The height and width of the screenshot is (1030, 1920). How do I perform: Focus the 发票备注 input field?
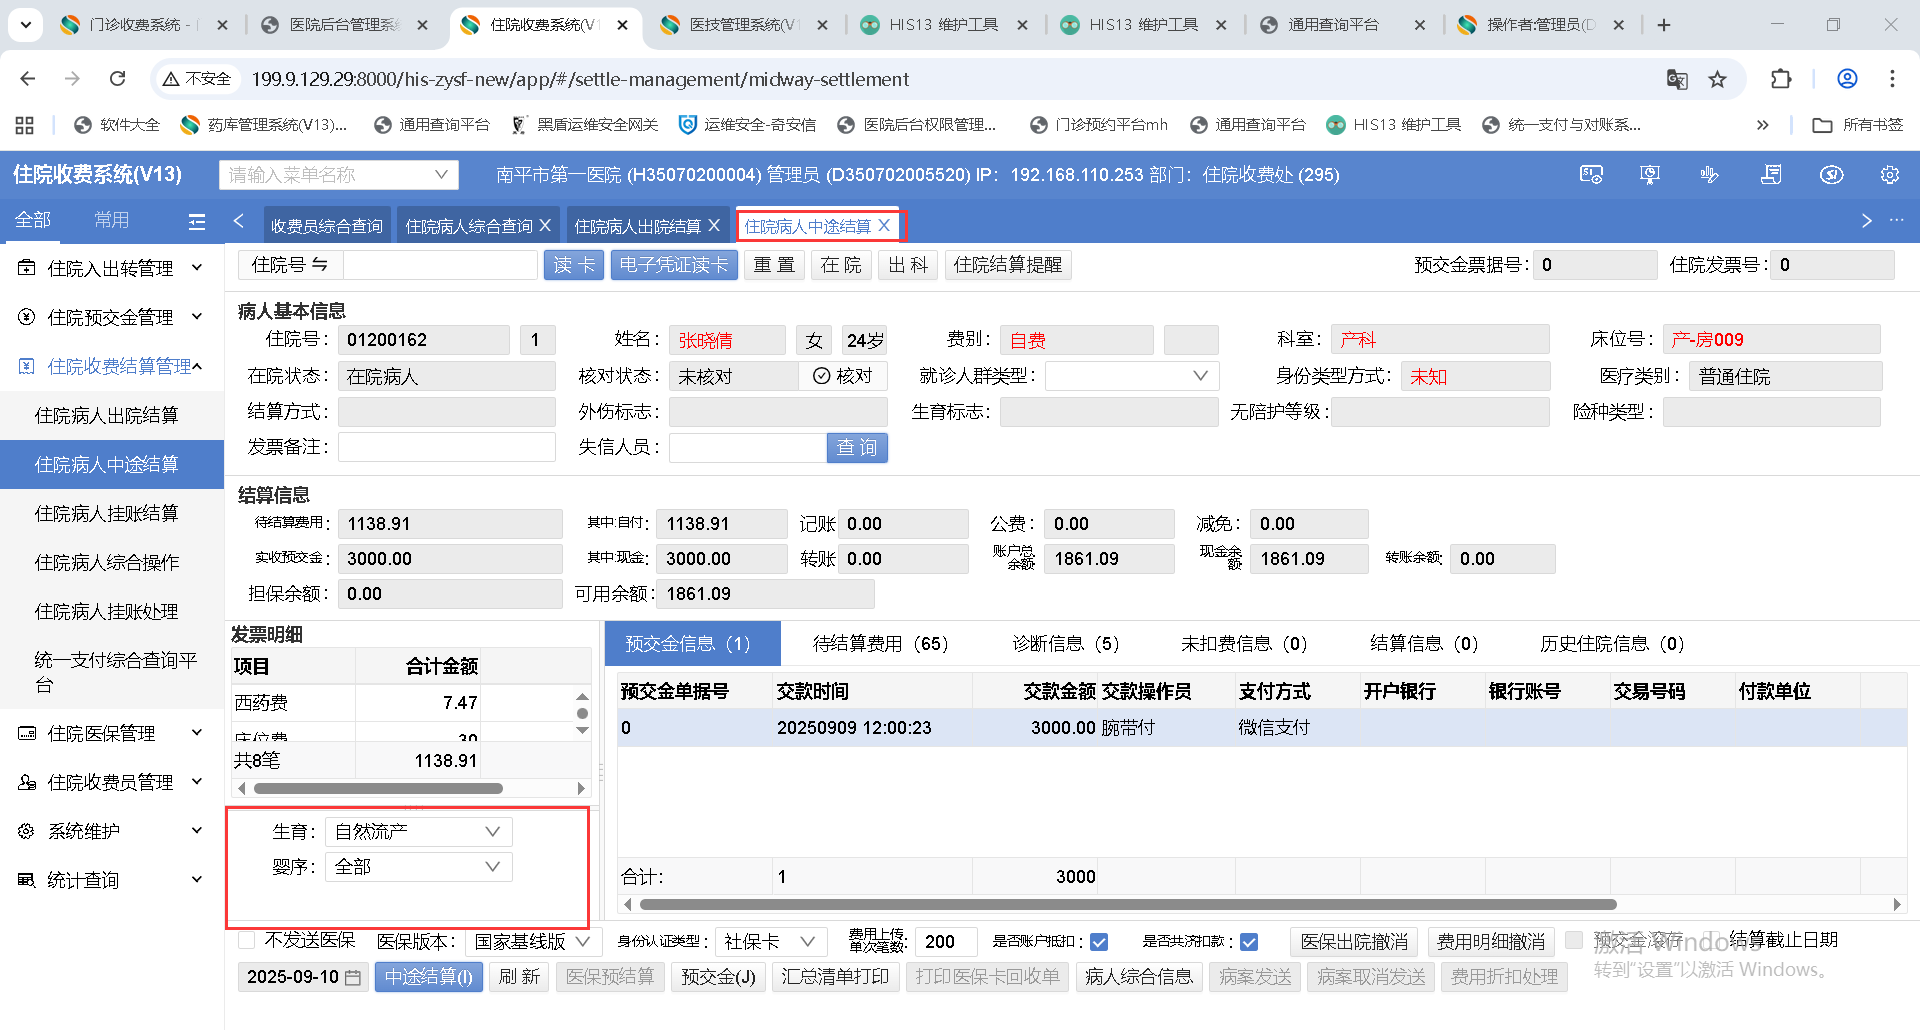[447, 447]
